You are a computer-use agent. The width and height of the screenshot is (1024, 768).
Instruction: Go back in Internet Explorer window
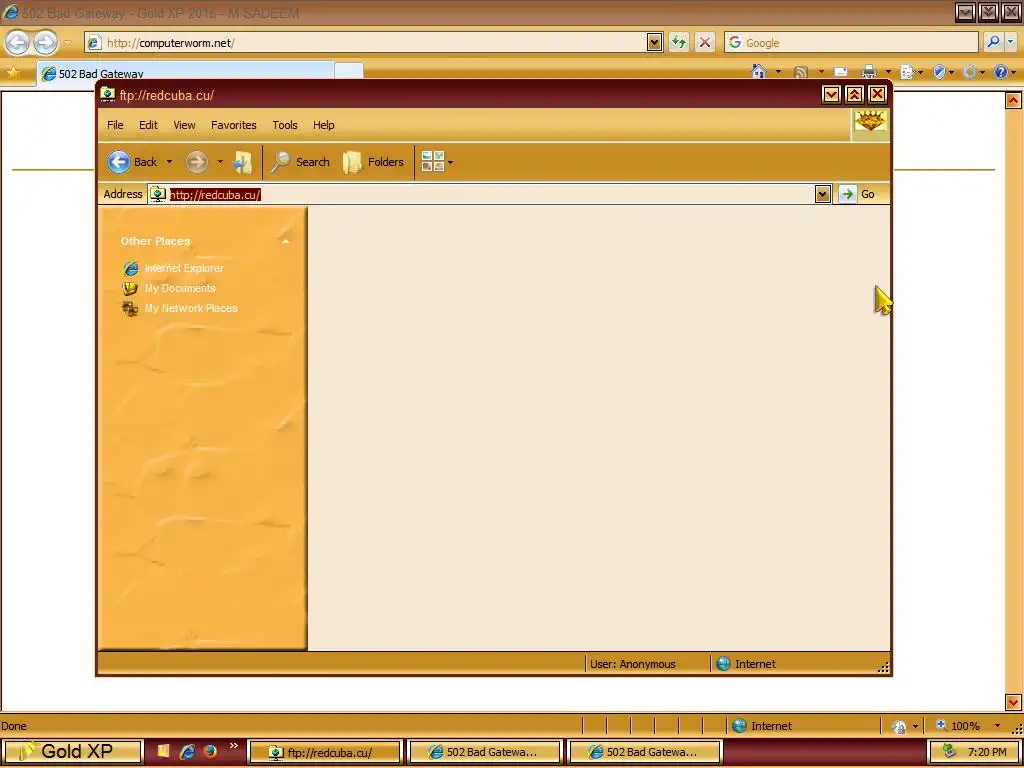point(18,43)
